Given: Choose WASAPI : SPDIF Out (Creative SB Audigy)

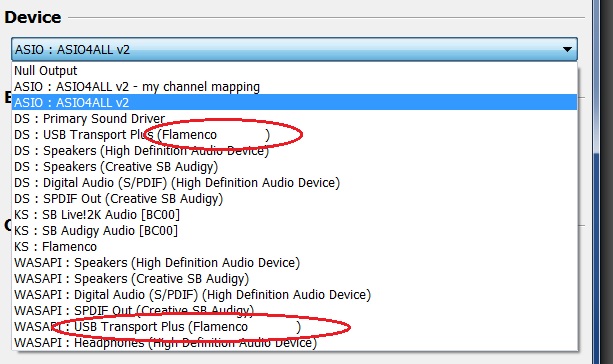Looking at the screenshot, I should coord(294,310).
